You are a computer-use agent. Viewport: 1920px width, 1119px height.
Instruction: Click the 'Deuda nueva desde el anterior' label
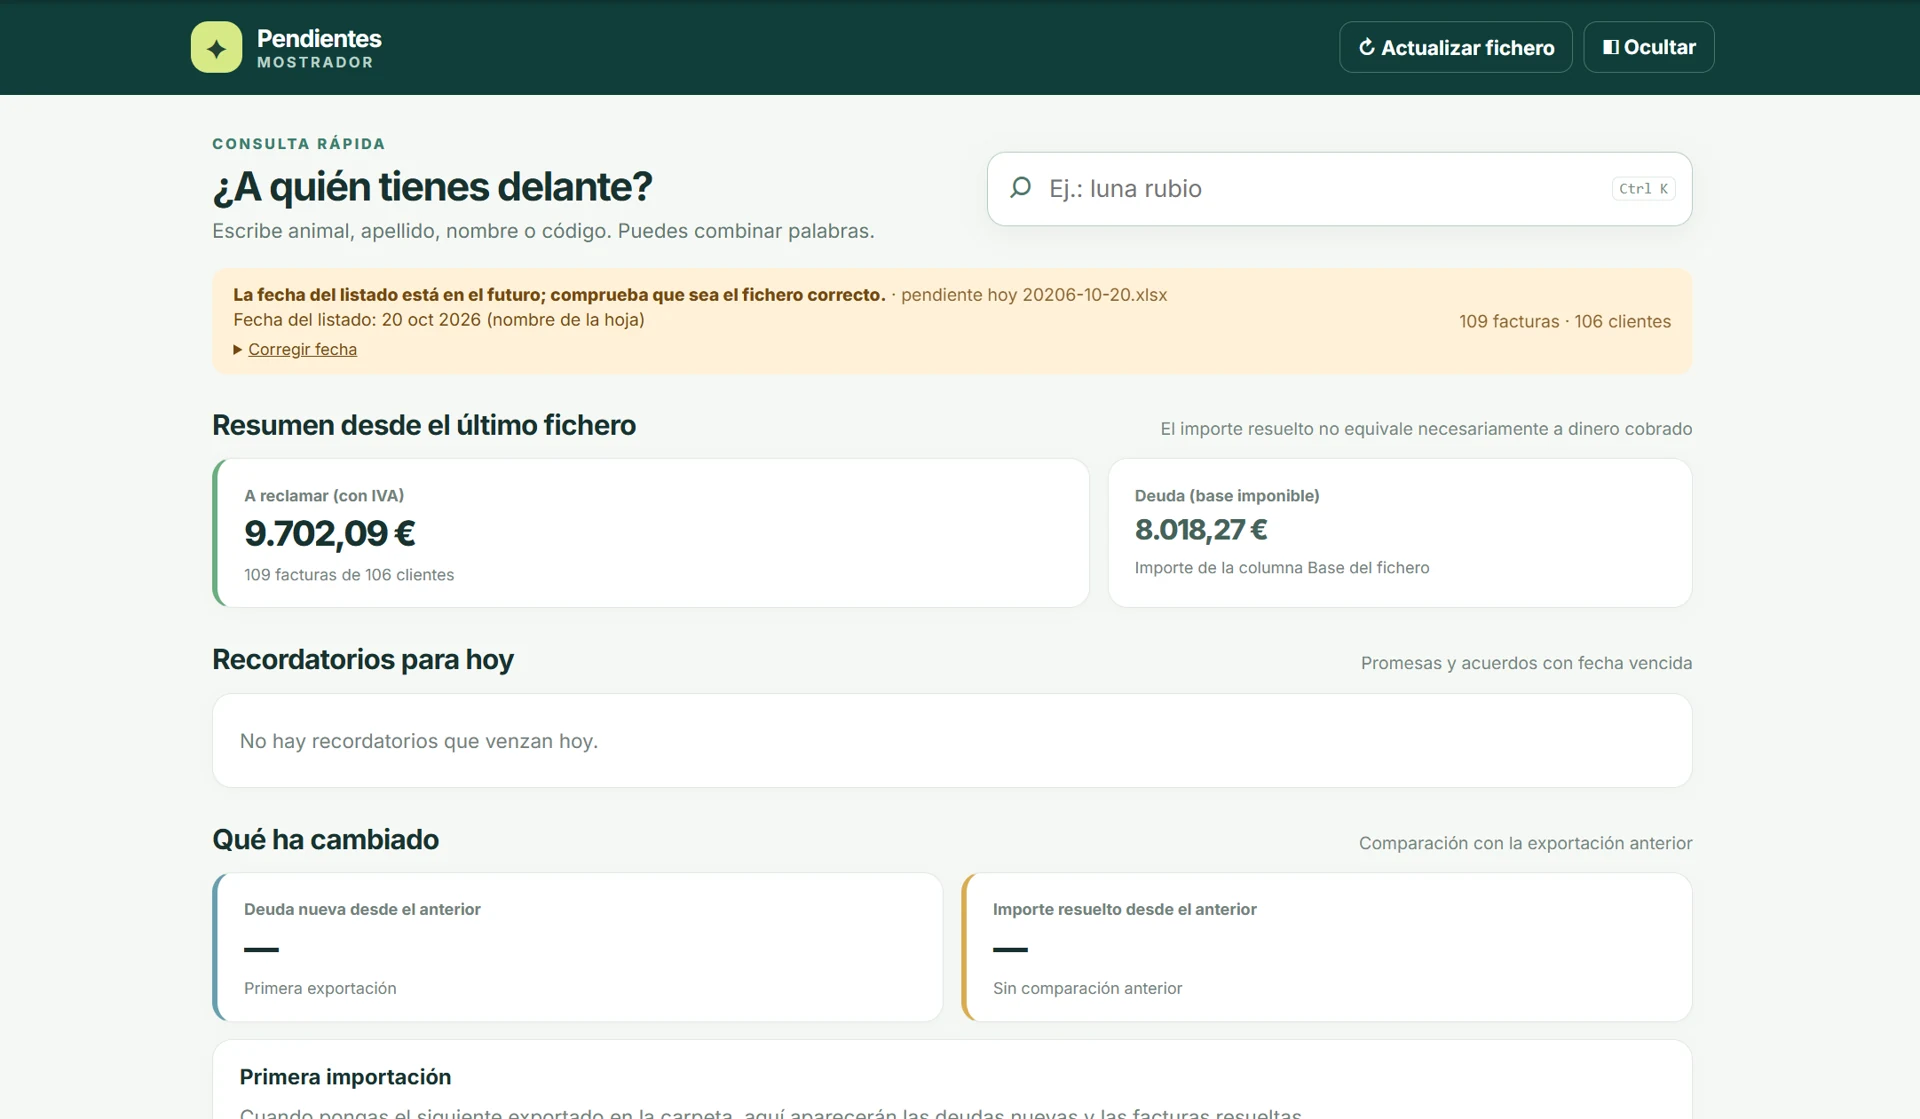(362, 909)
